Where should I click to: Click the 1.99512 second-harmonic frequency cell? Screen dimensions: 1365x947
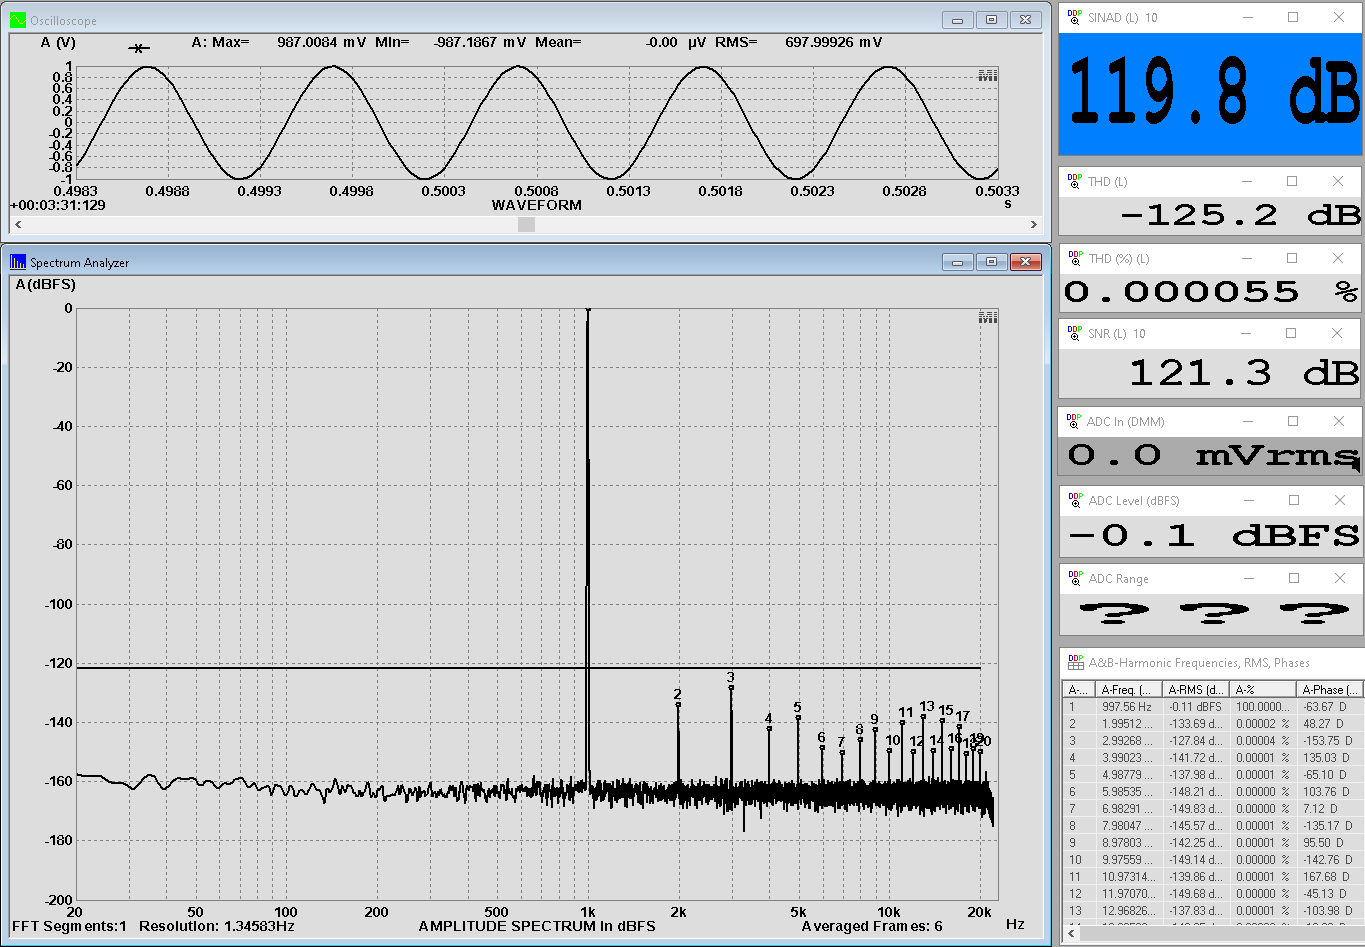1129,723
